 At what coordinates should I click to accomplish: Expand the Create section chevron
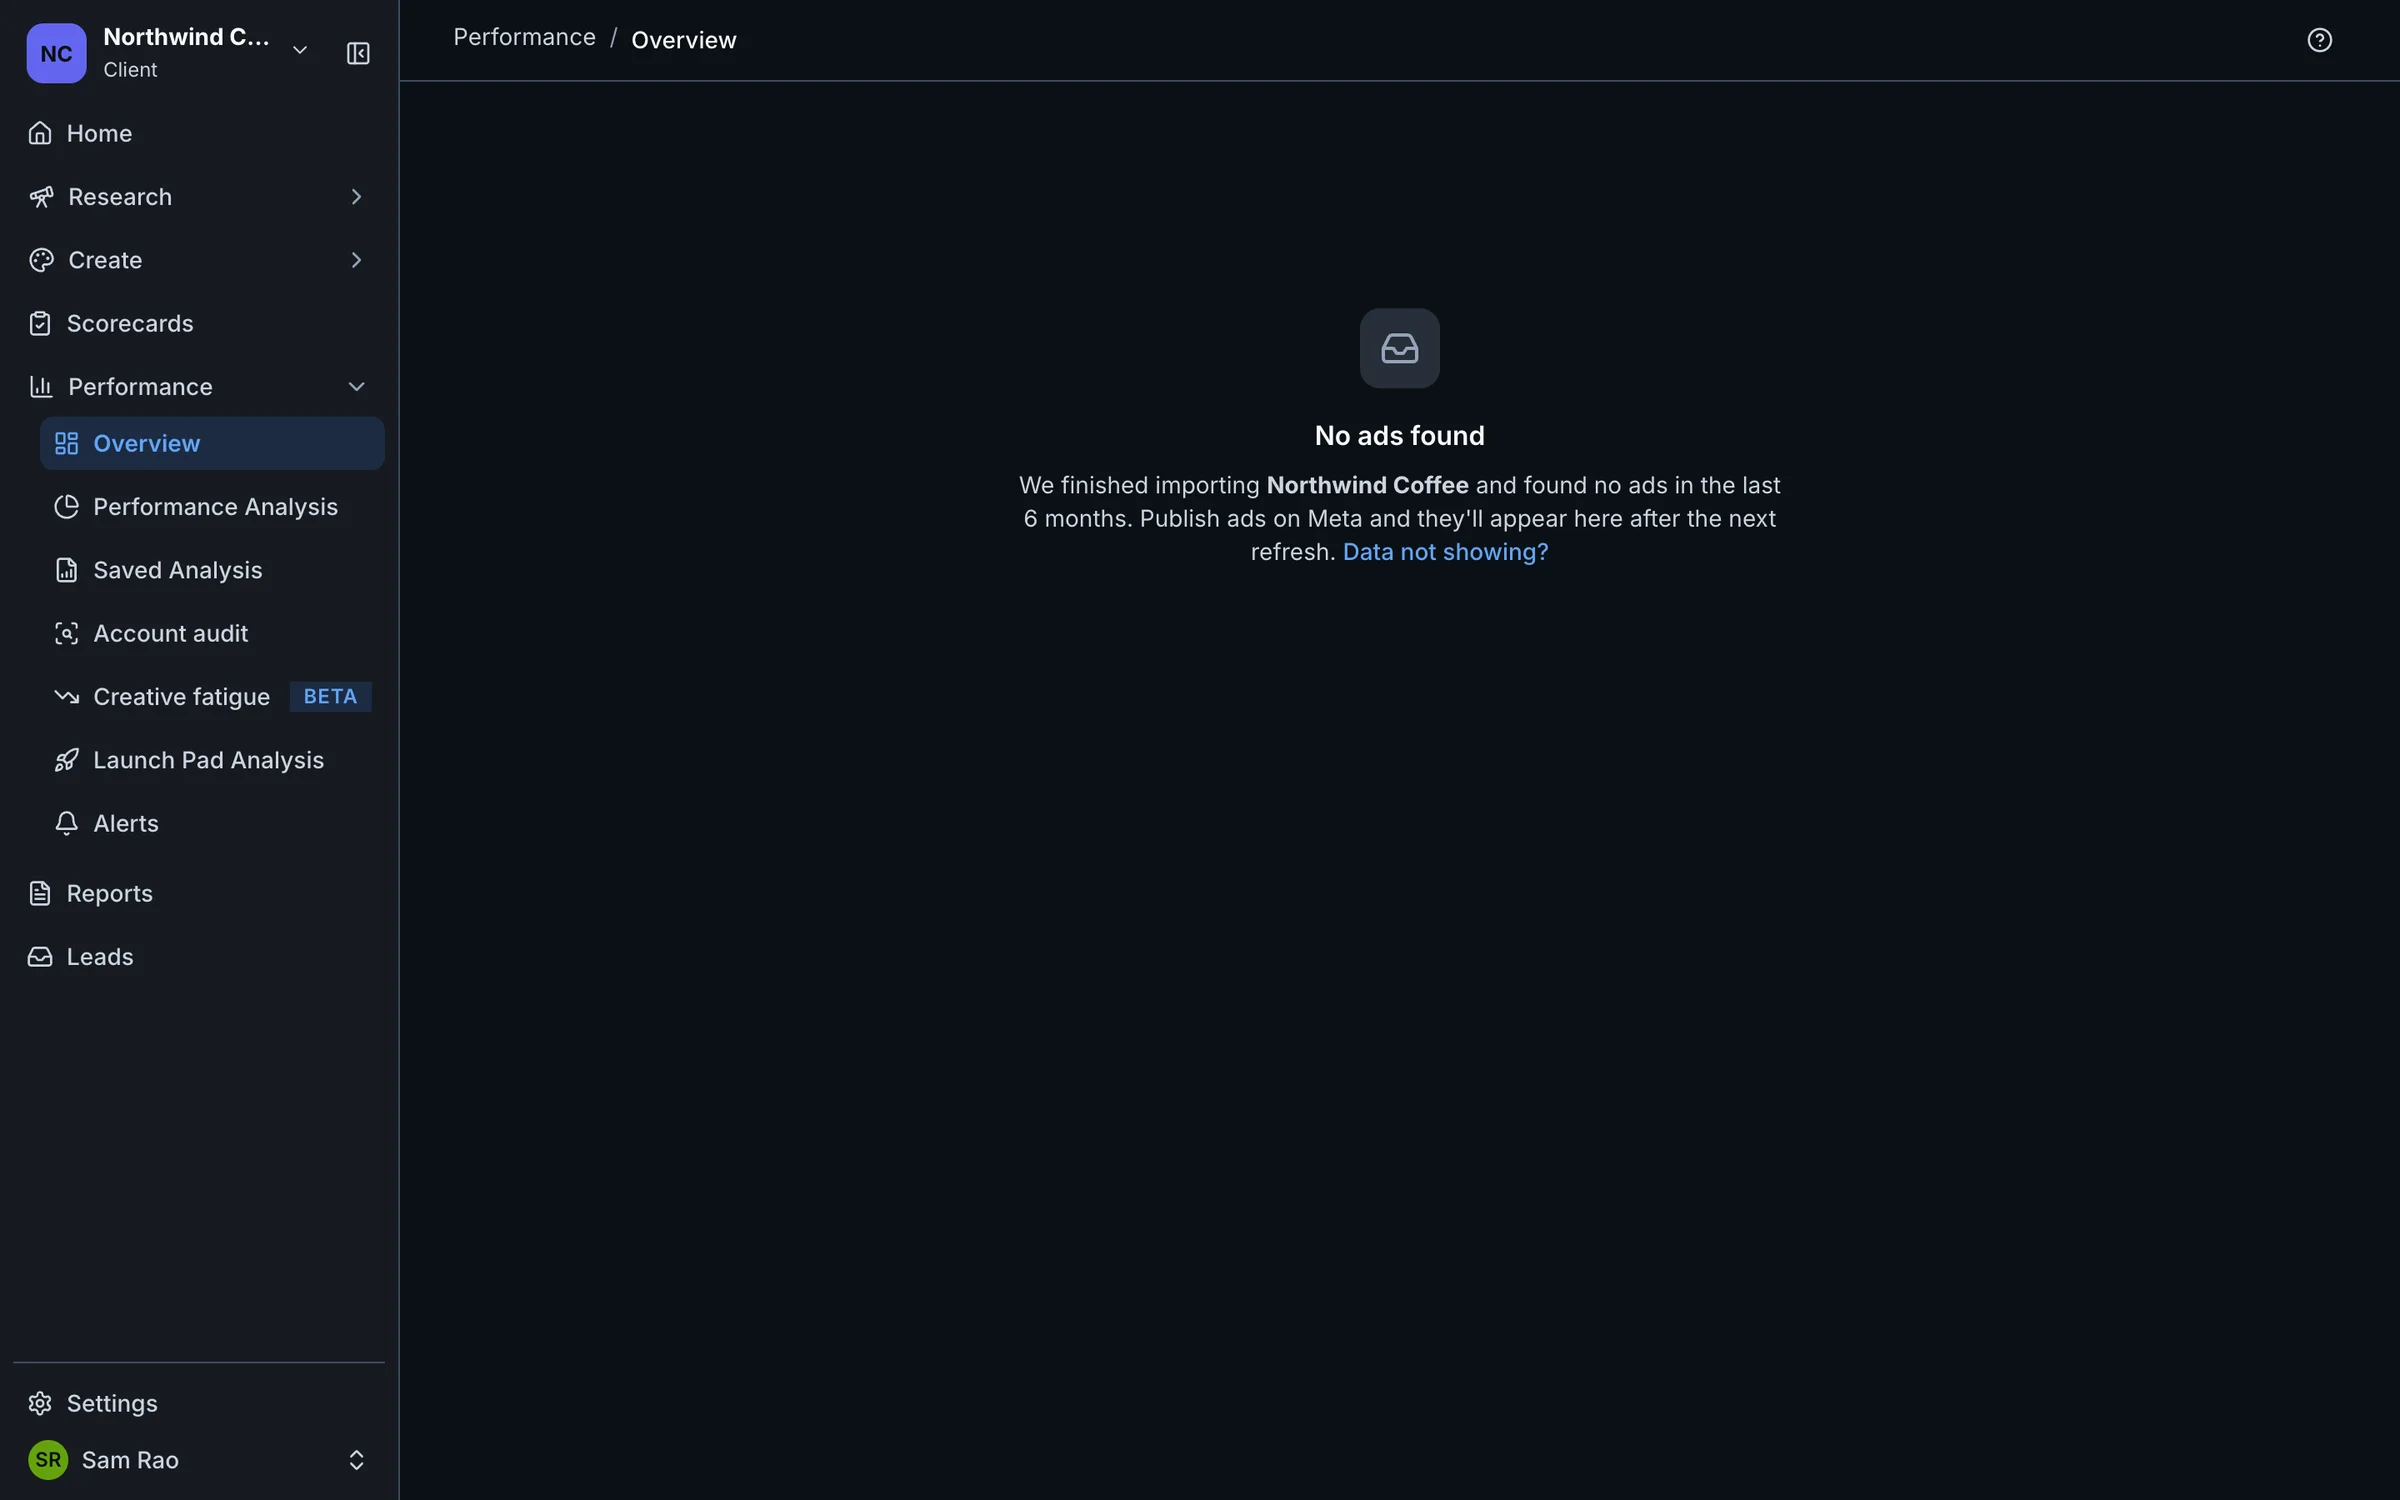click(x=356, y=260)
